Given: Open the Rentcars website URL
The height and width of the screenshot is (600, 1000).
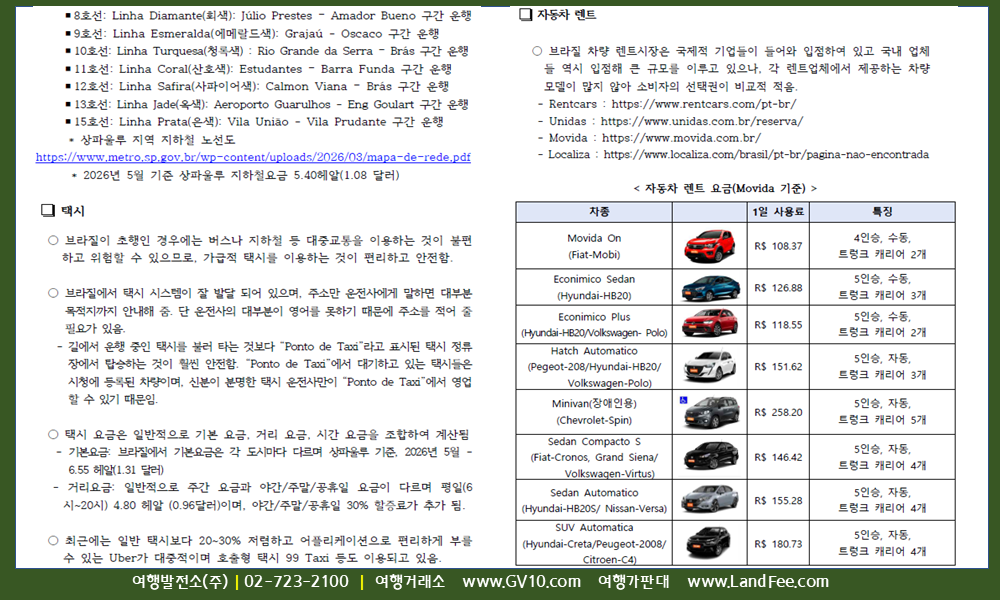Looking at the screenshot, I should point(703,104).
